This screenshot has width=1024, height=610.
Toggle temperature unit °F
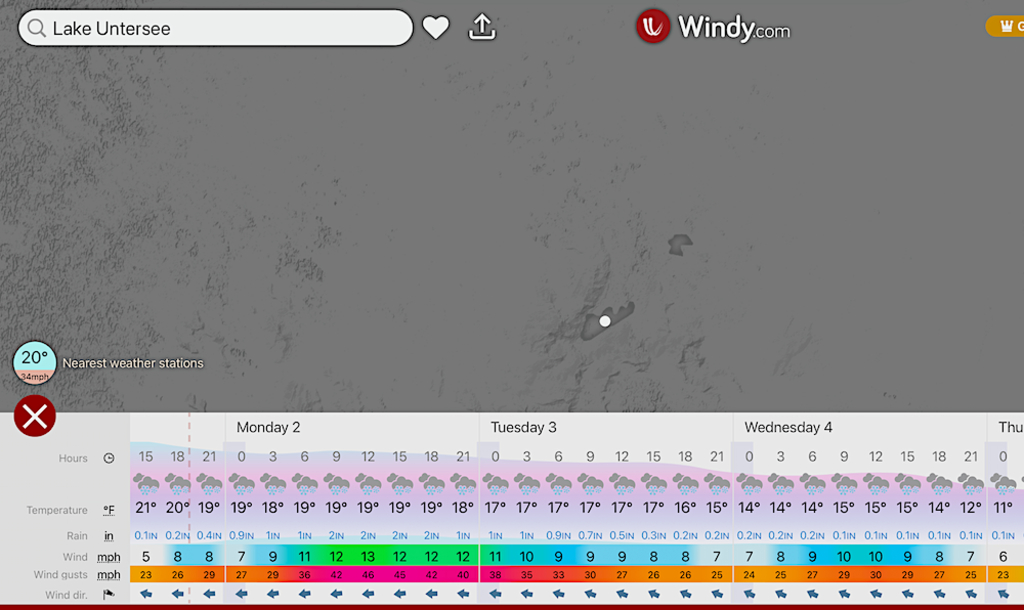(108, 510)
